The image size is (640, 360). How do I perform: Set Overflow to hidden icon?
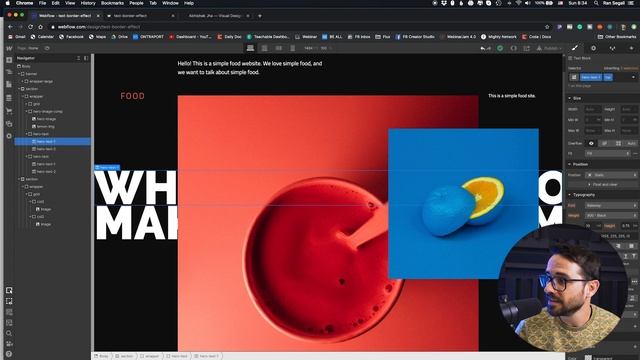click(x=604, y=143)
